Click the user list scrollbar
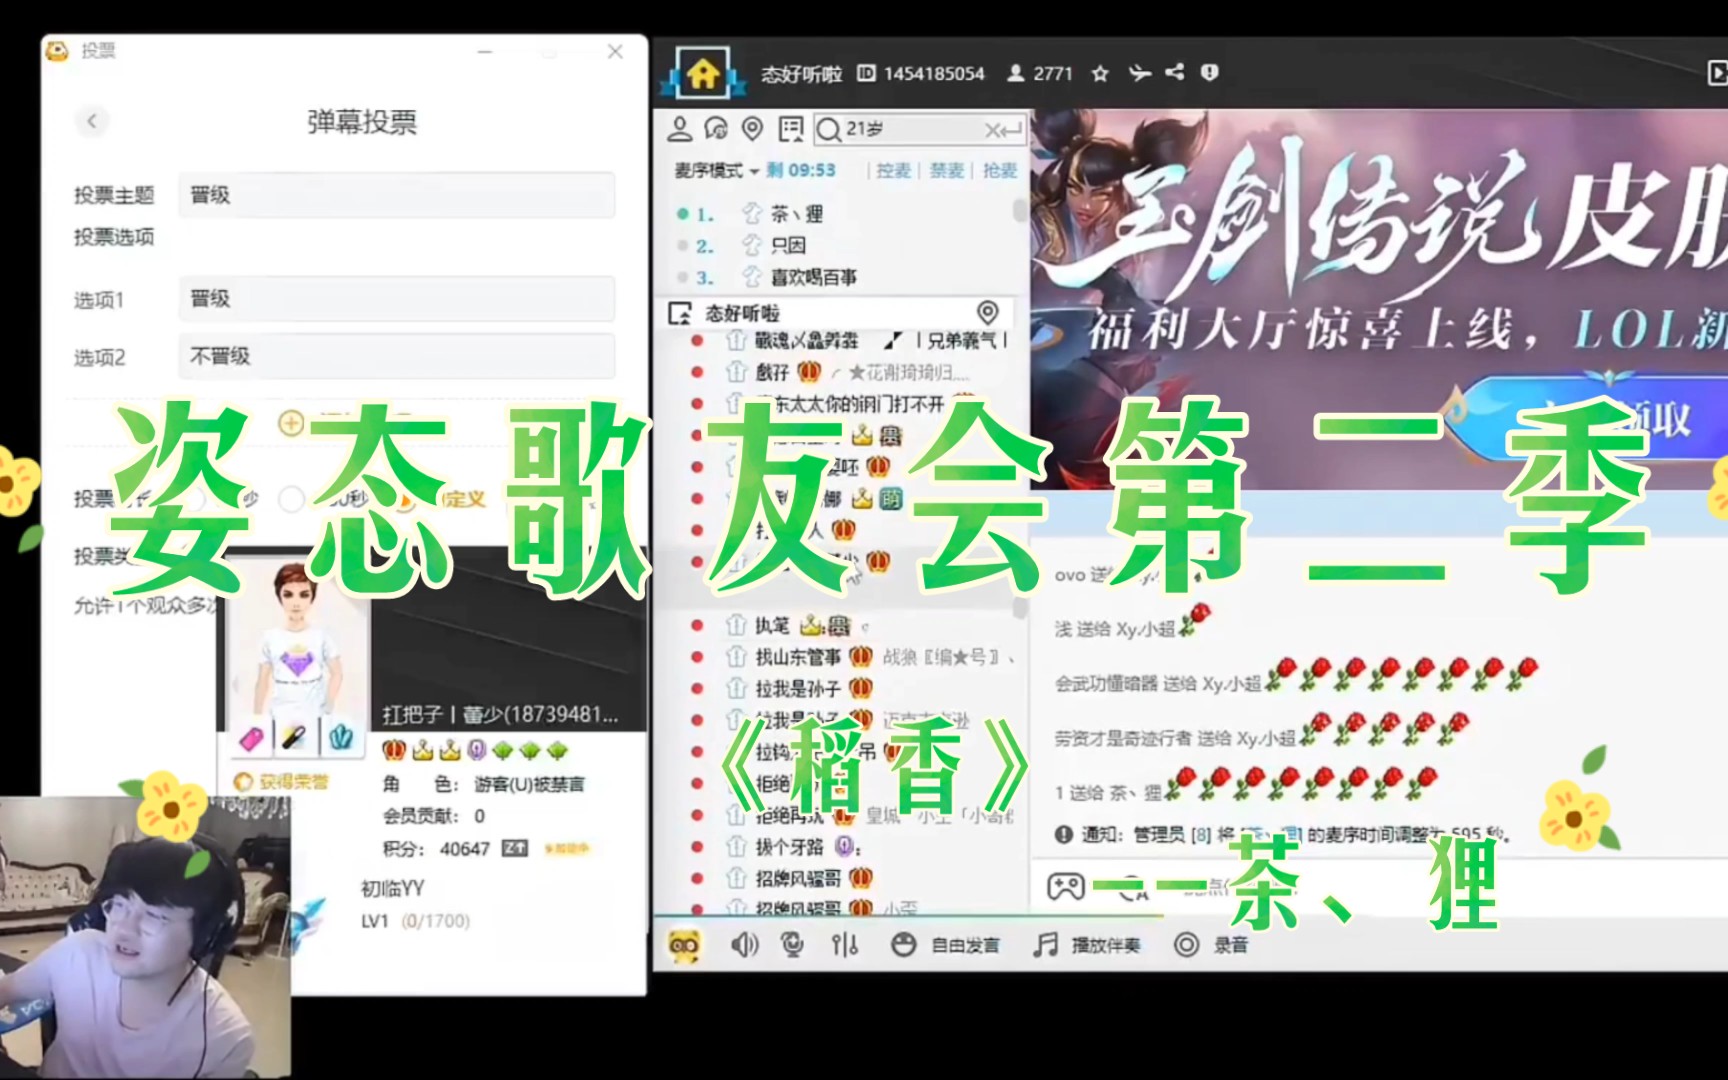 tap(1019, 610)
